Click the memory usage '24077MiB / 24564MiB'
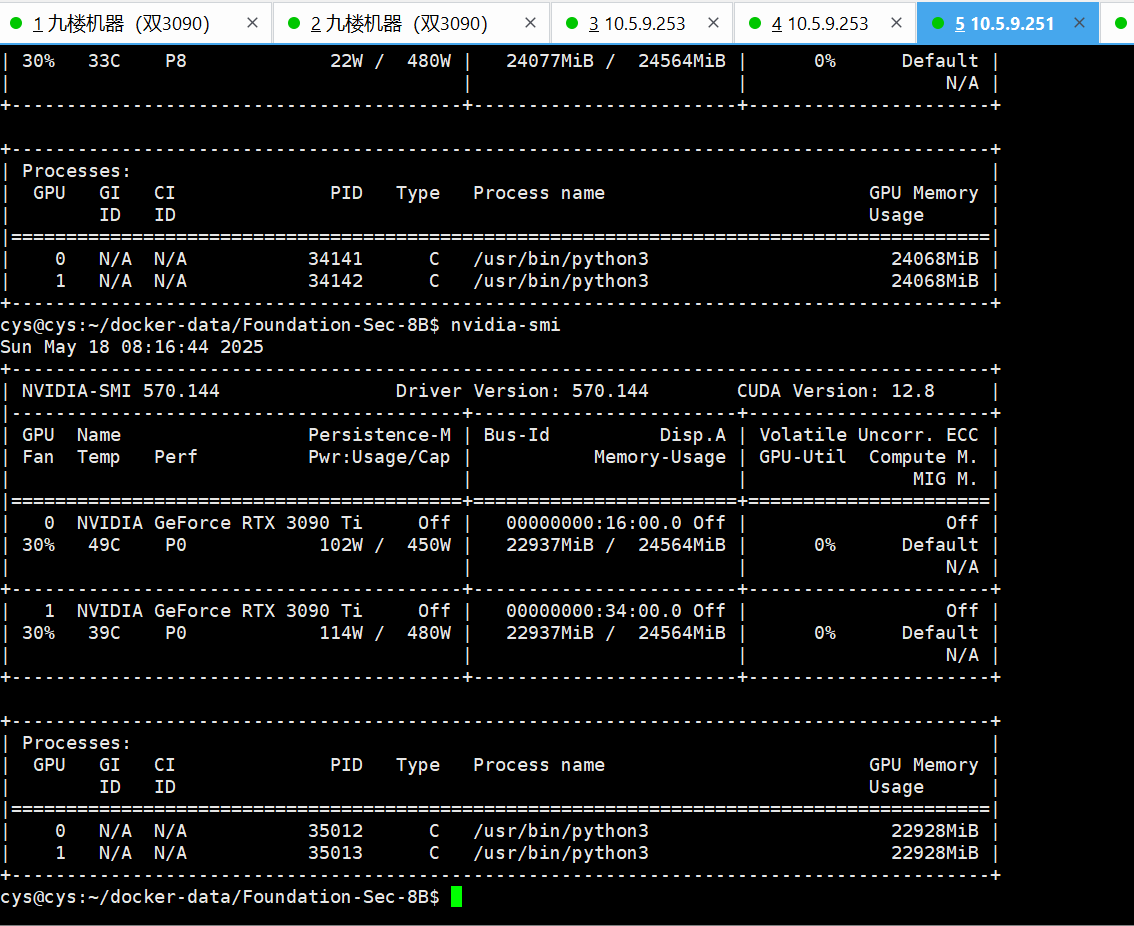 [x=615, y=61]
